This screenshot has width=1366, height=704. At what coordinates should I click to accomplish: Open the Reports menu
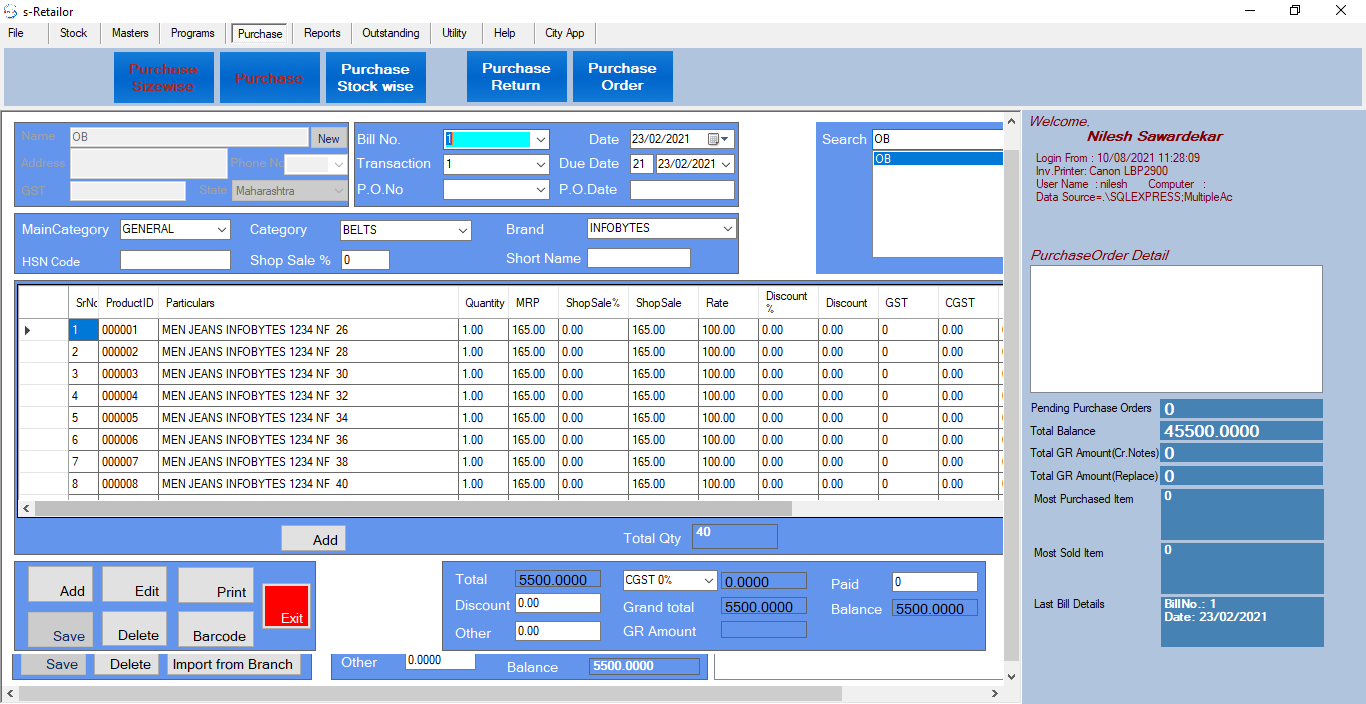coord(322,33)
